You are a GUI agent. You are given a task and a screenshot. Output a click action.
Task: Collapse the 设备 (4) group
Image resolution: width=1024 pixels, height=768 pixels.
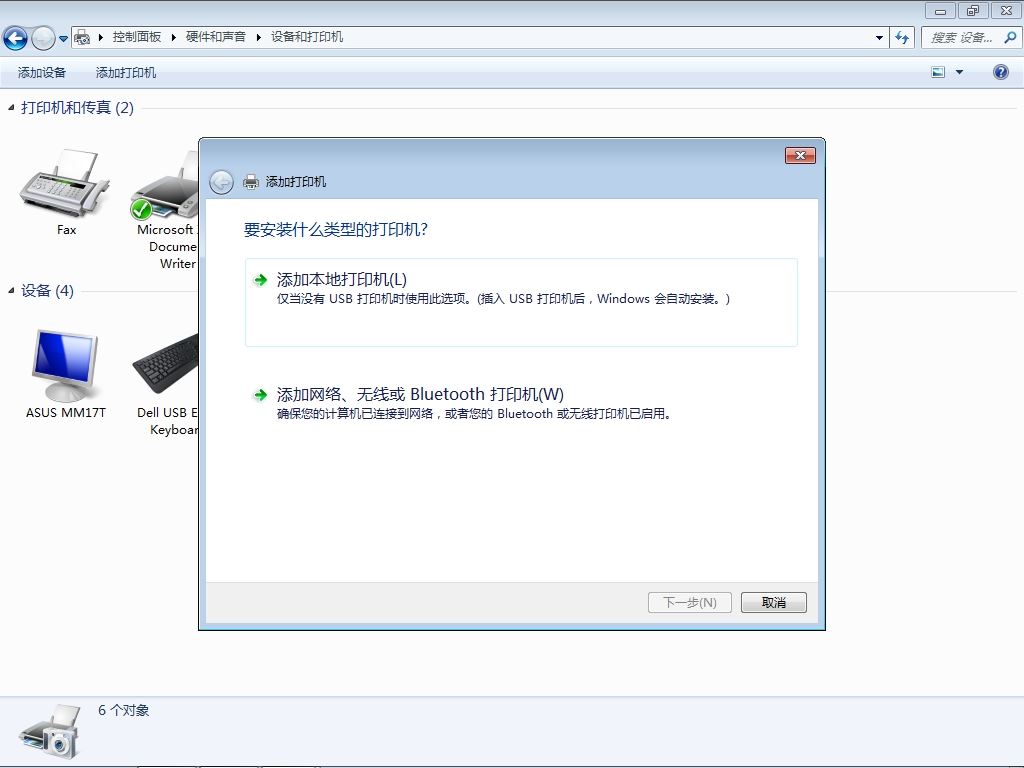coord(11,290)
